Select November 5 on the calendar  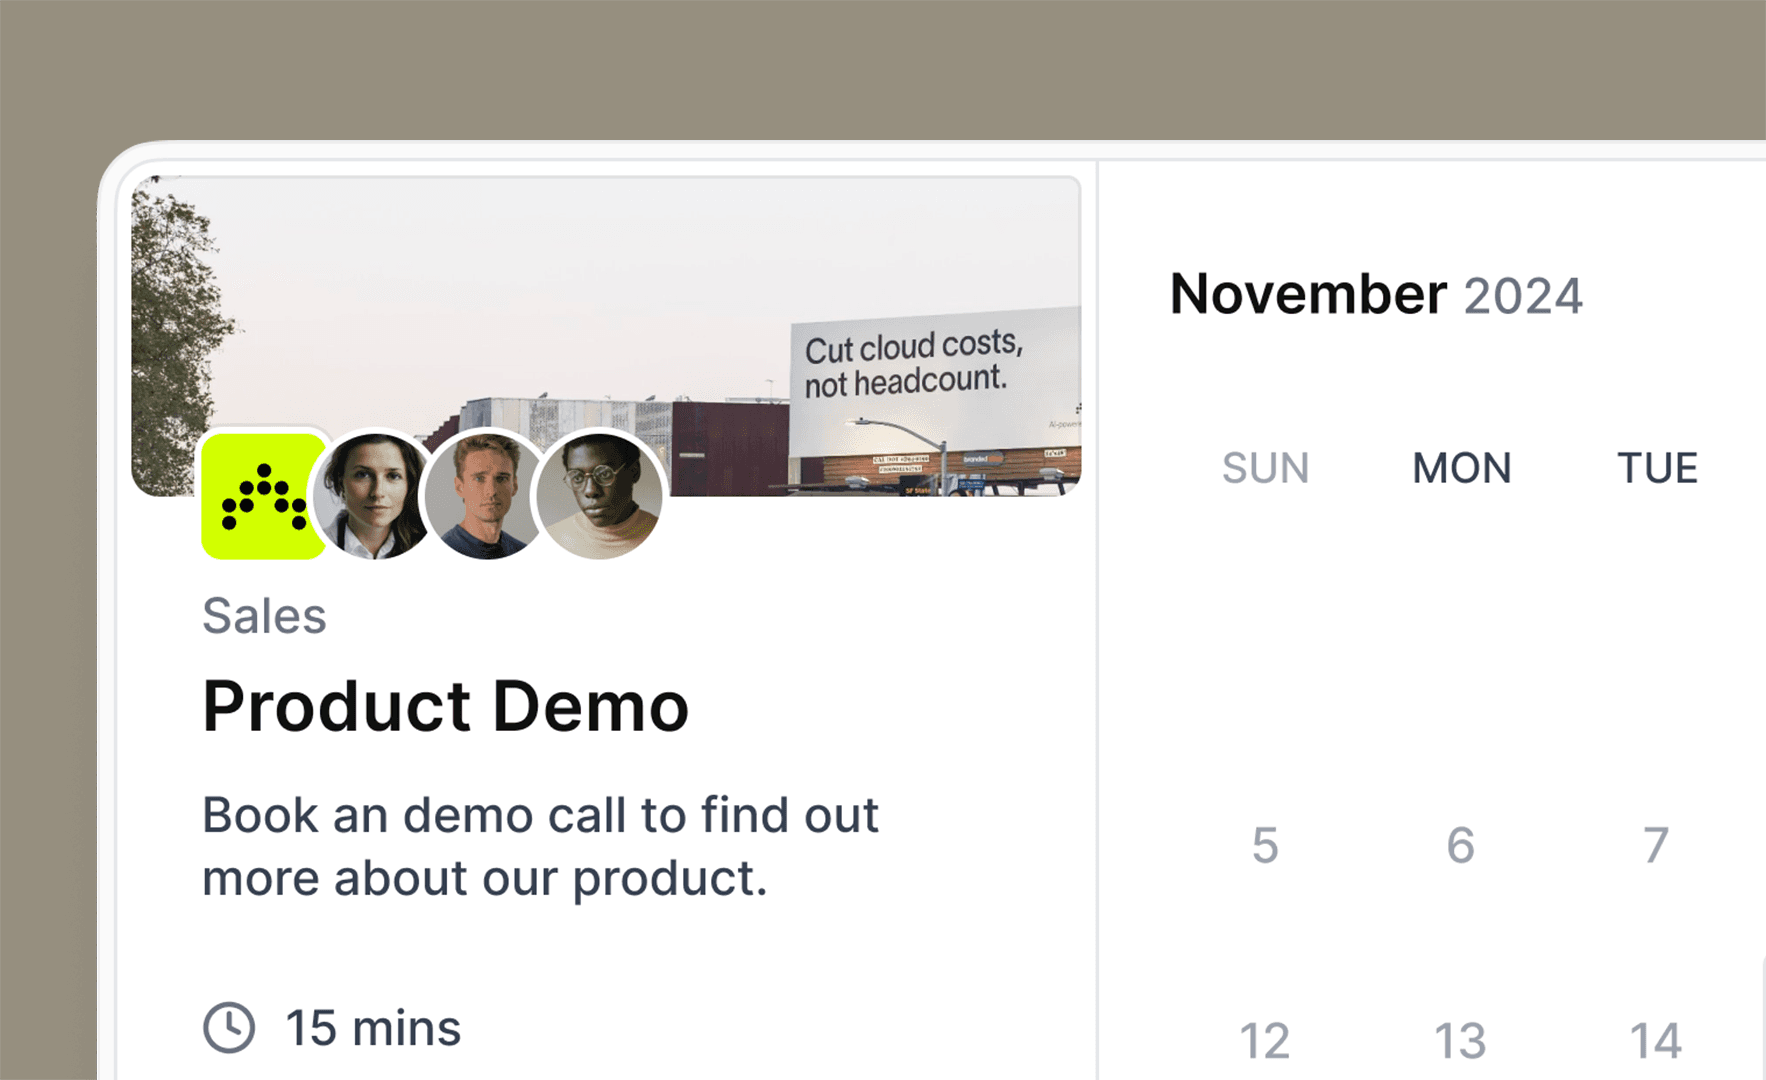coord(1265,845)
